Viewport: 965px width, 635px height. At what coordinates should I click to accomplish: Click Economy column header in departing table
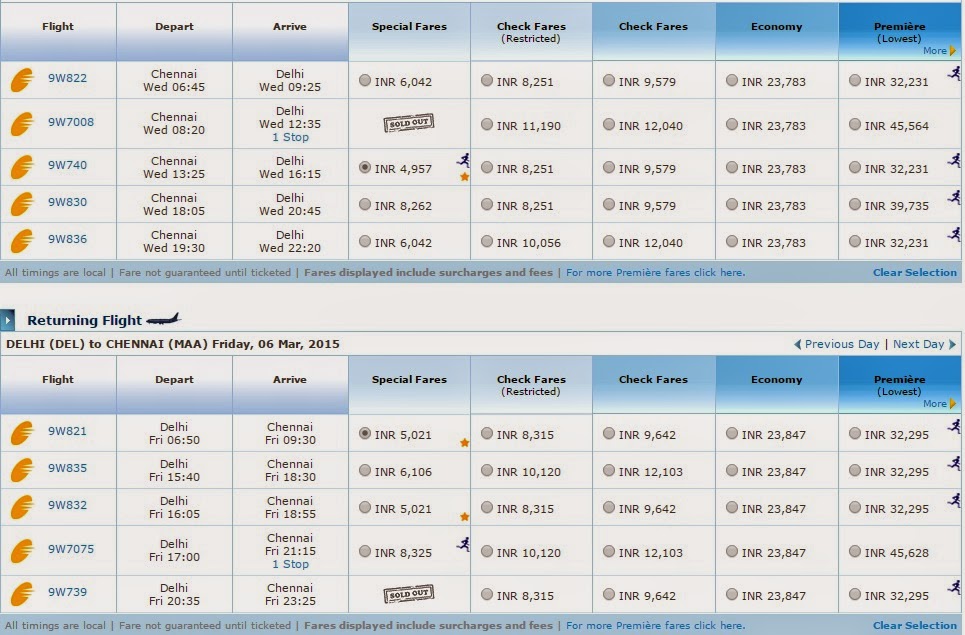pyautogui.click(x=777, y=31)
